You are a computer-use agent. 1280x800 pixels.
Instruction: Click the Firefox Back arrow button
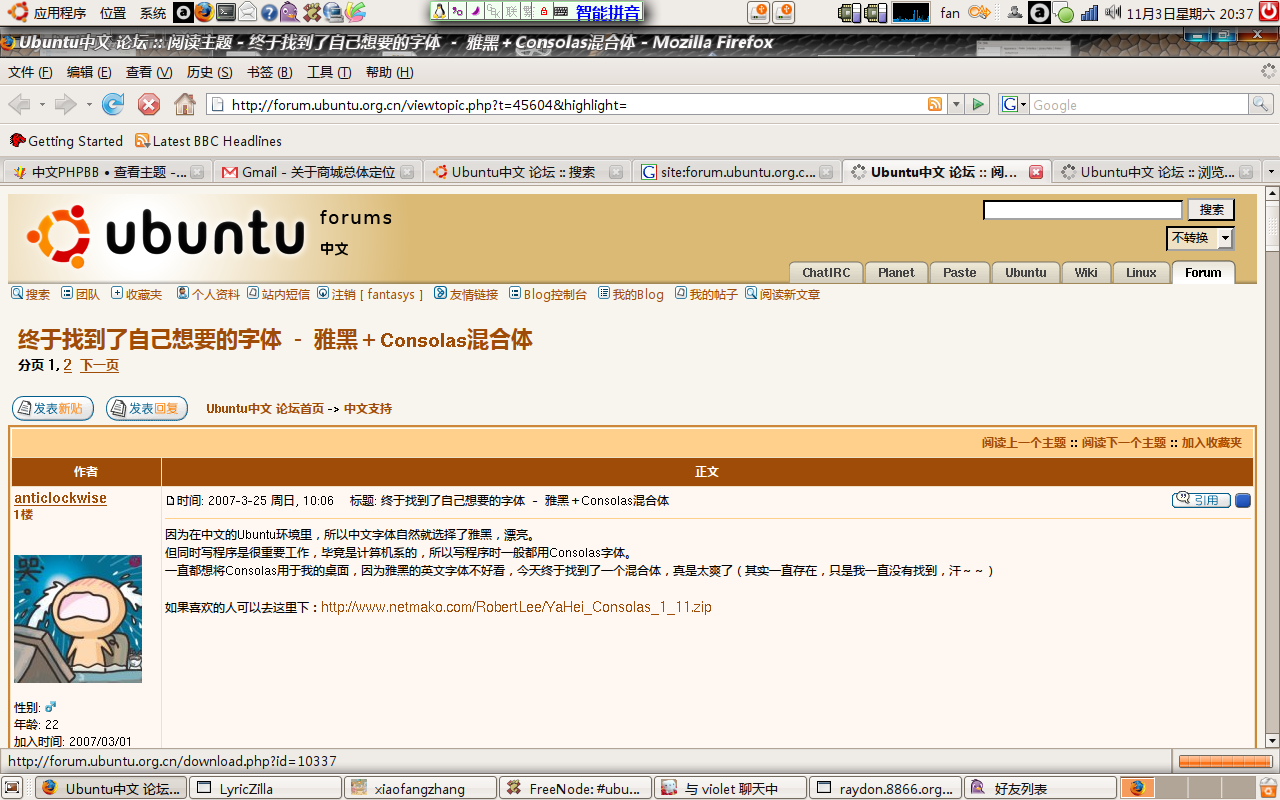(19, 104)
